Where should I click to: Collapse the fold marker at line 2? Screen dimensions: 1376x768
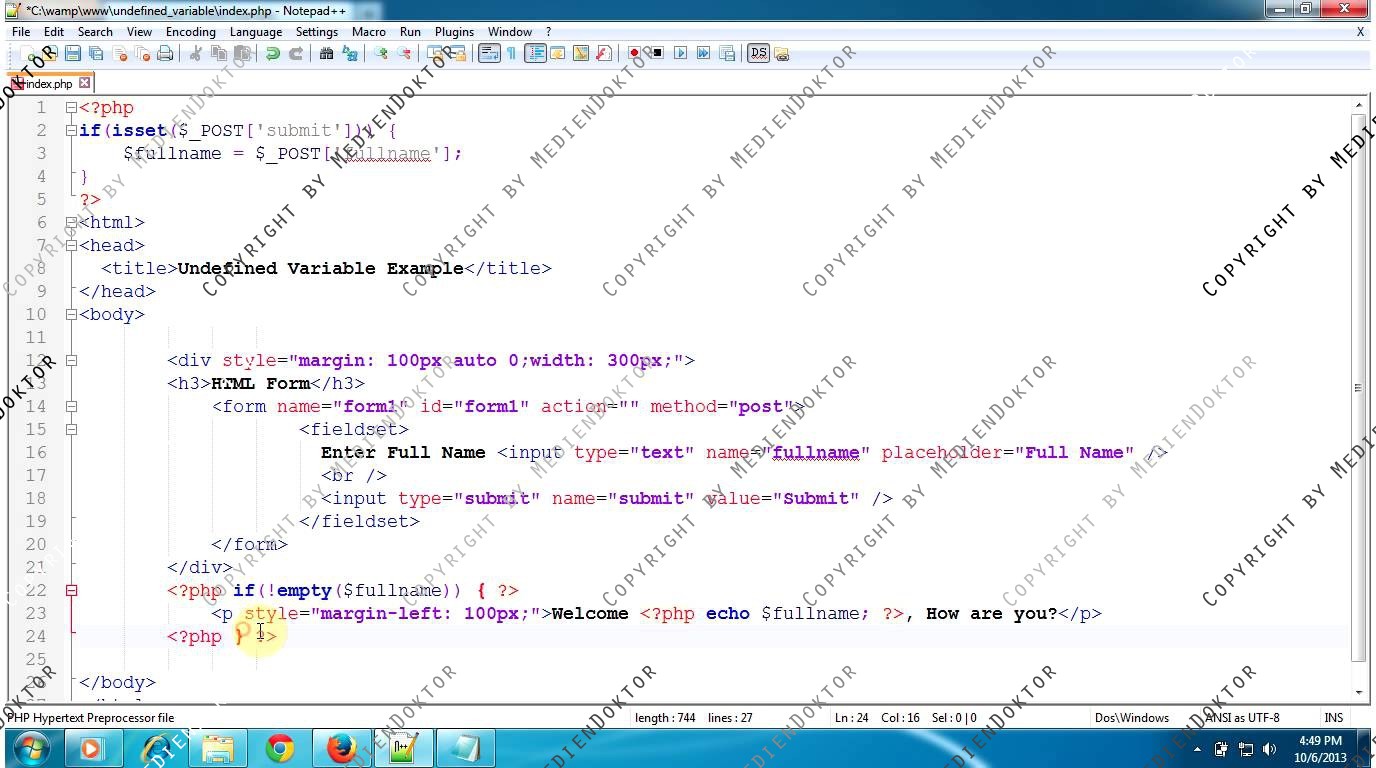click(x=71, y=130)
